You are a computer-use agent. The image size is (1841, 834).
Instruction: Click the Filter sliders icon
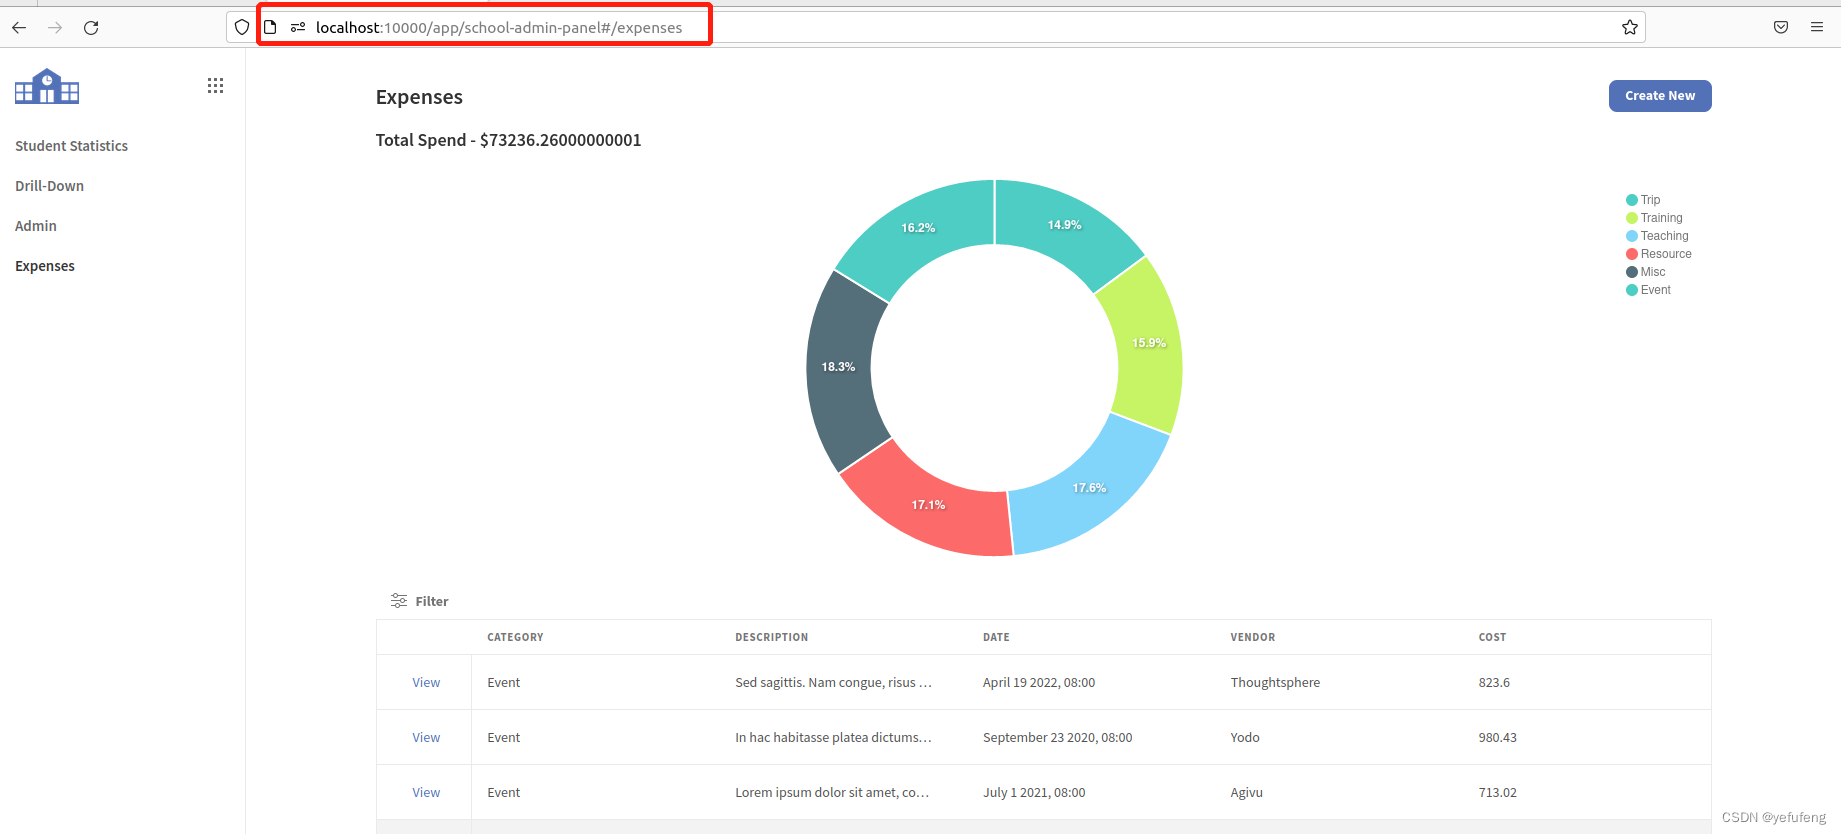click(399, 601)
